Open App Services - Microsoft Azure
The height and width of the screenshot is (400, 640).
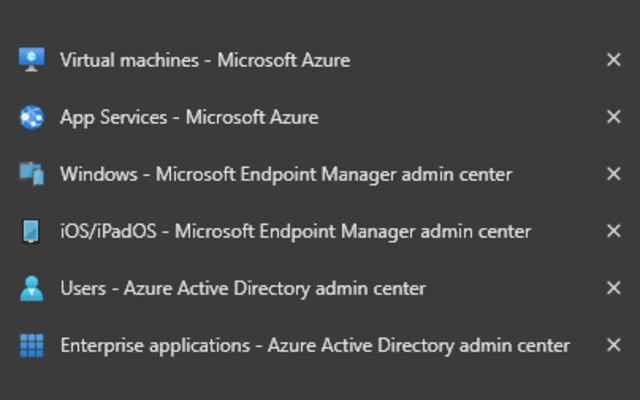[189, 117]
